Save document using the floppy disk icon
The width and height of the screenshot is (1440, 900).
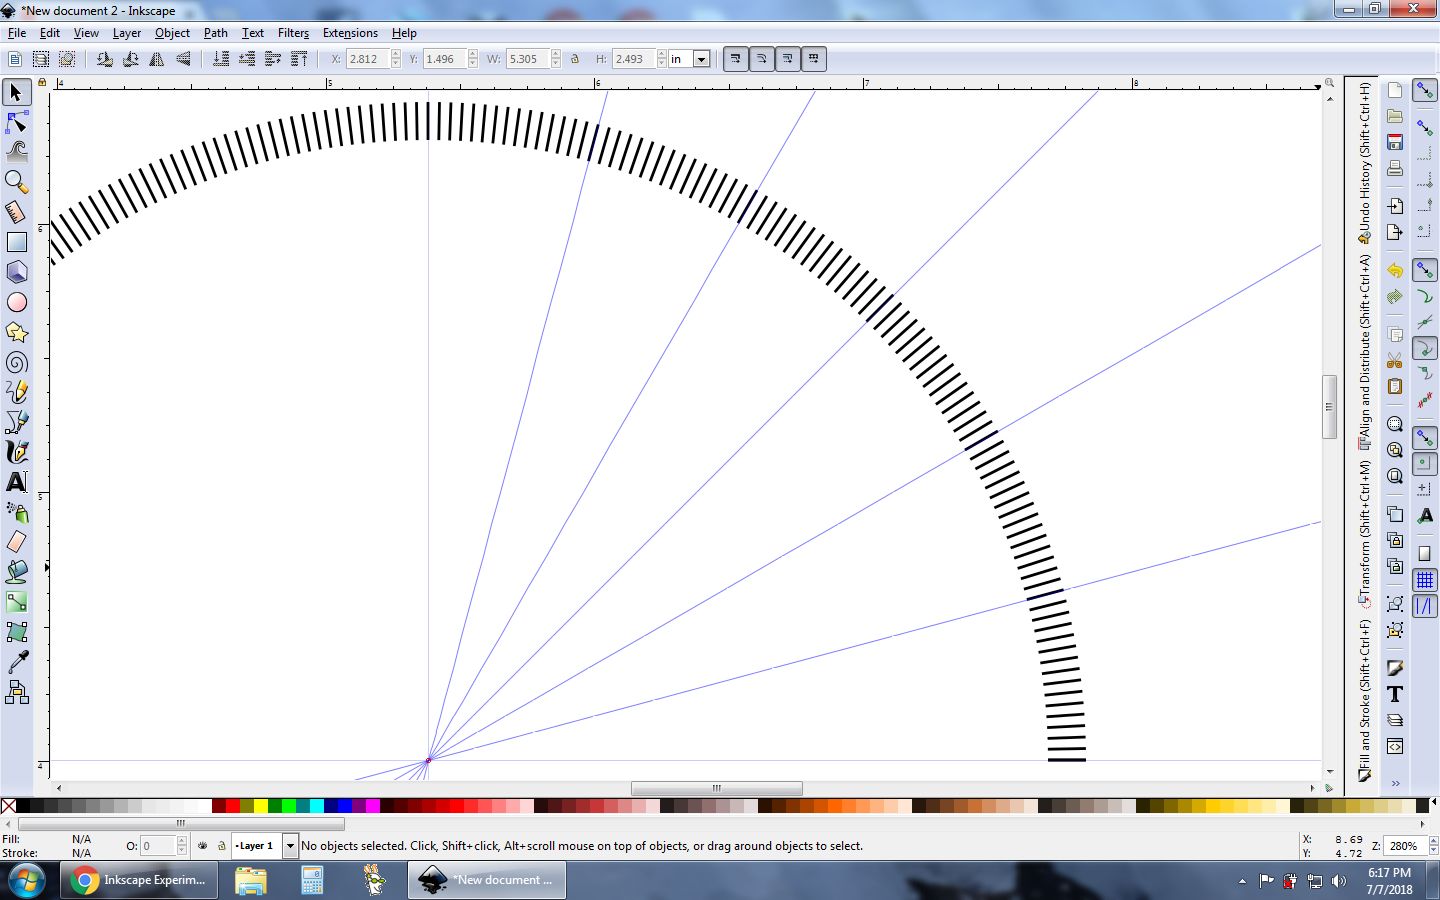point(1395,142)
